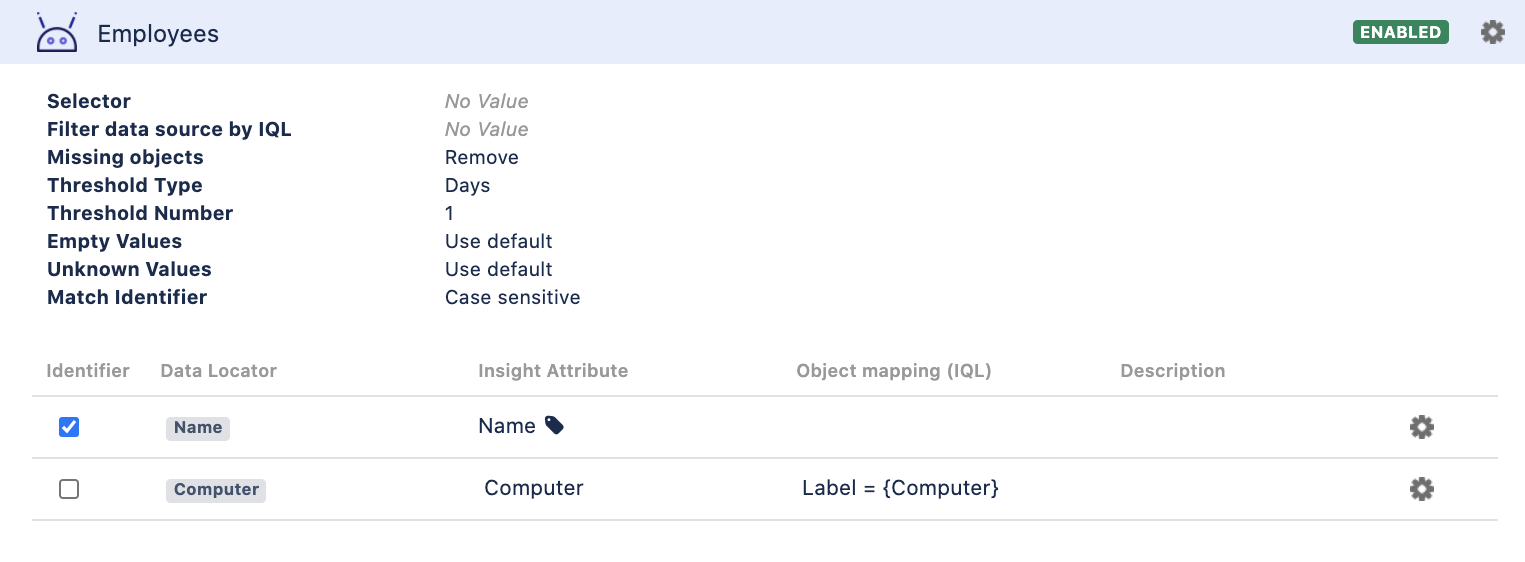Screen dimensions: 1525x562
Task: Click the Missing objects Remove value
Action: coord(482,157)
